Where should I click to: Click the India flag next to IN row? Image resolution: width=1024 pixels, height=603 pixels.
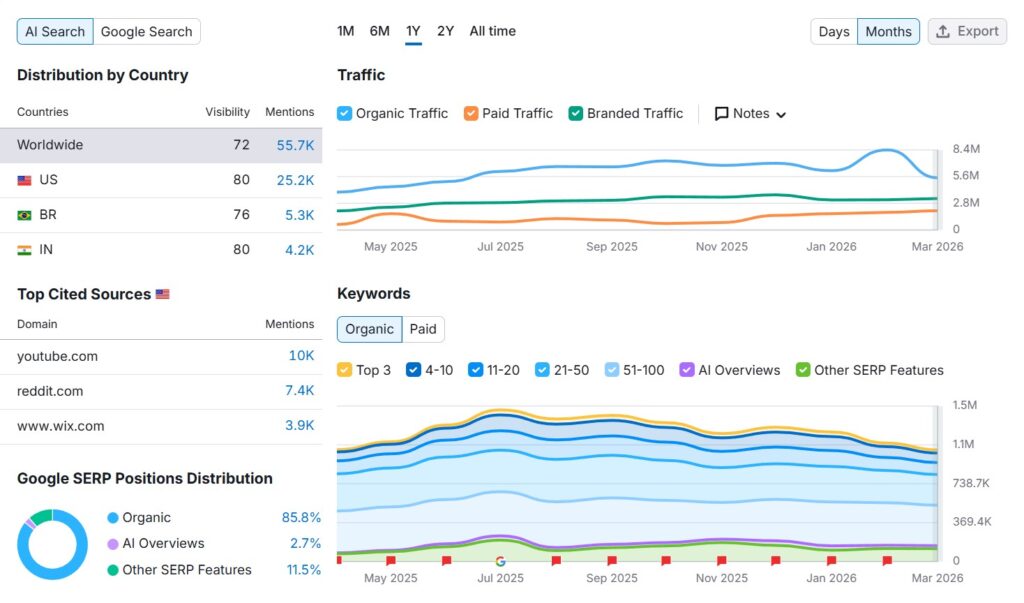26,249
